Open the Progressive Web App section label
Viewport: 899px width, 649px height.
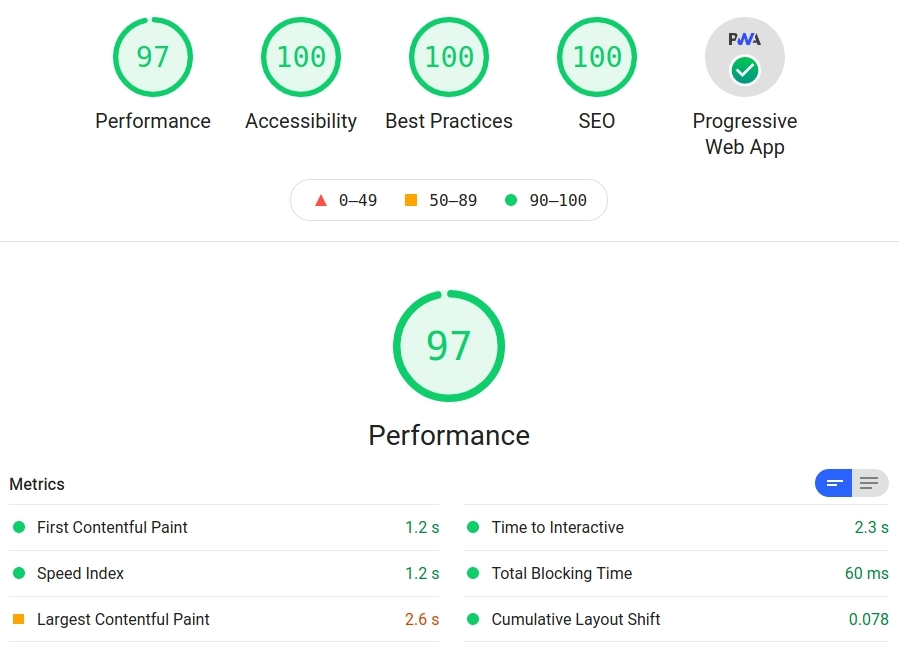click(x=745, y=134)
